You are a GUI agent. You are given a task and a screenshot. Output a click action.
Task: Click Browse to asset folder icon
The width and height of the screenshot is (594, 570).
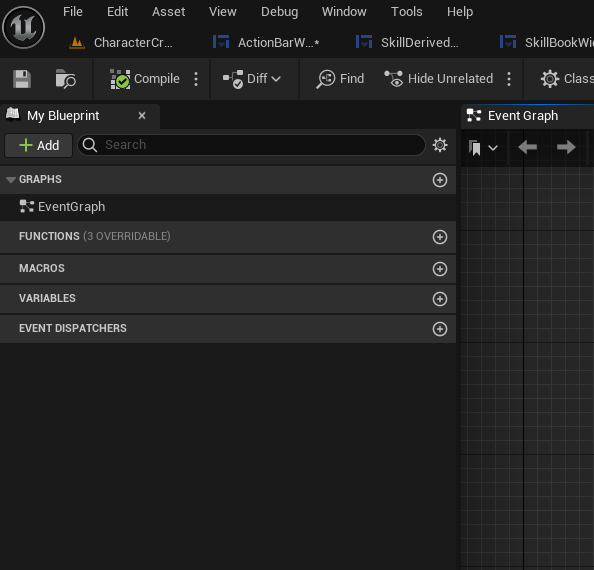65,79
